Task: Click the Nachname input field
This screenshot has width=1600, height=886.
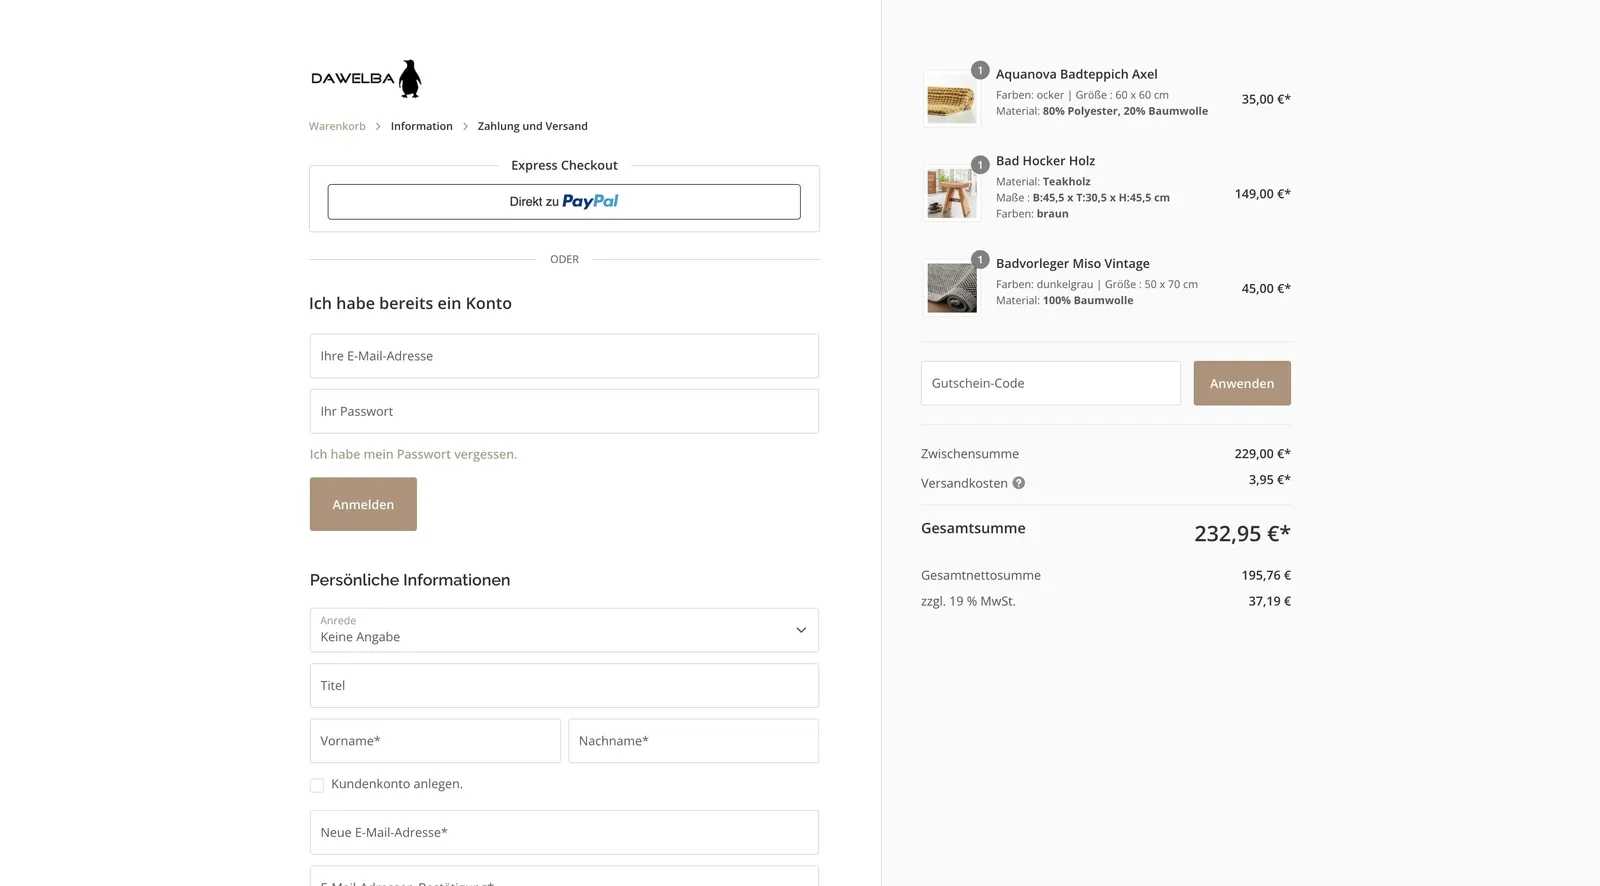Action: click(693, 741)
